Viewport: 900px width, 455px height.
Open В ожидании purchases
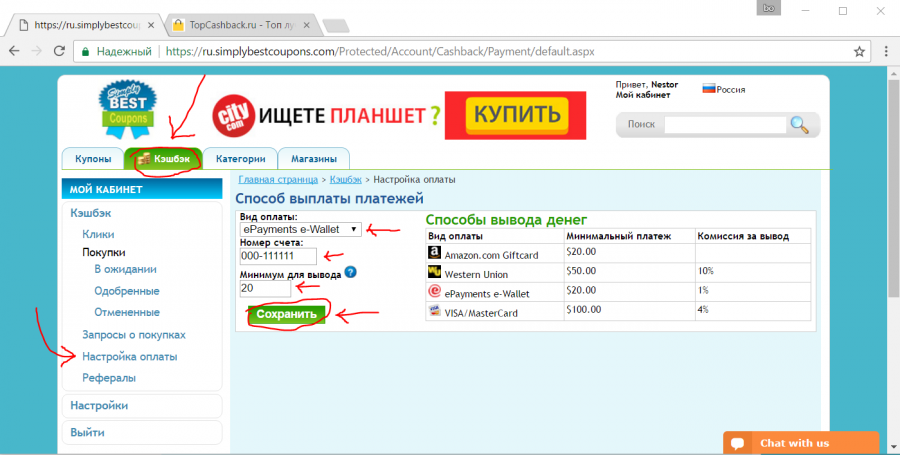point(125,269)
